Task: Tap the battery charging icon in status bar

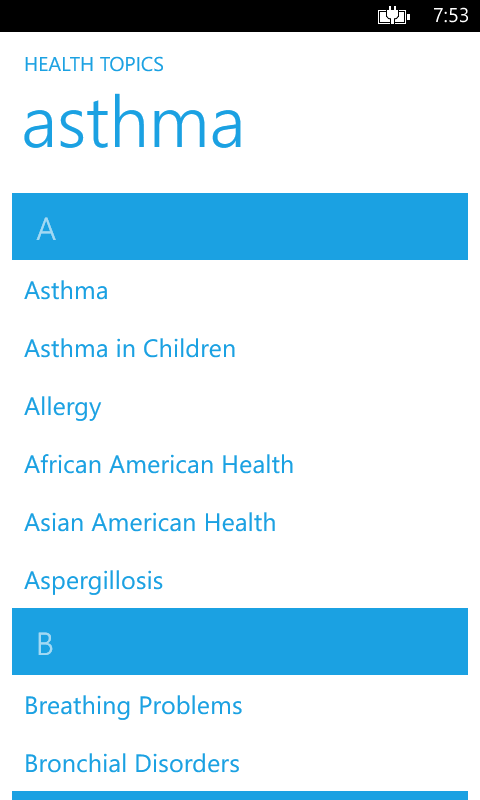Action: coord(394,16)
